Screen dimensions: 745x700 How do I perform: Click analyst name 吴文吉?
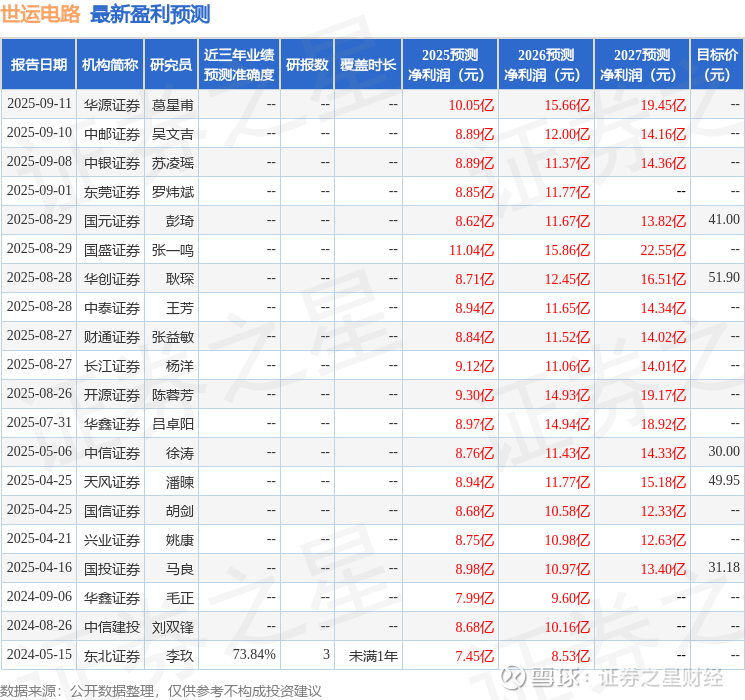click(x=172, y=134)
